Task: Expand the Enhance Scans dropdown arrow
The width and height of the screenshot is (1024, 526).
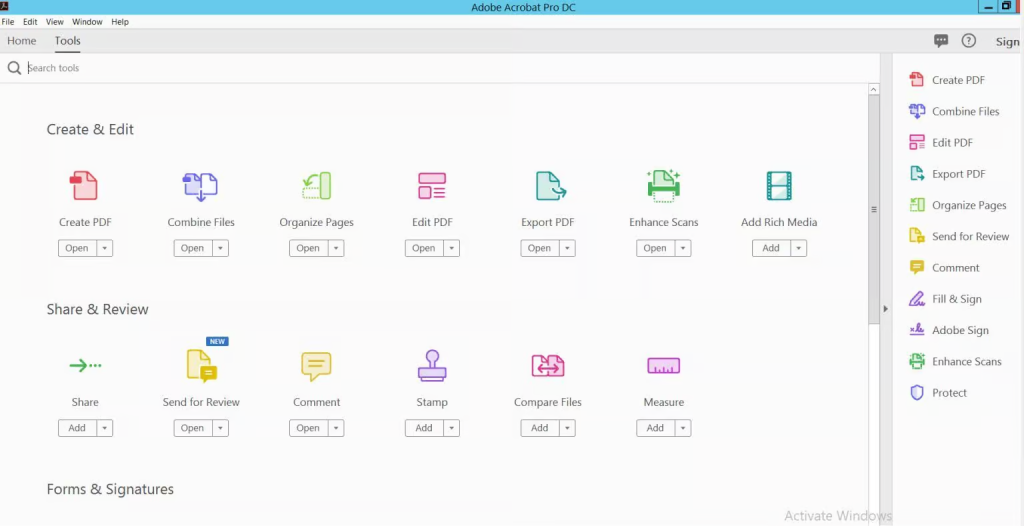Action: [683, 248]
